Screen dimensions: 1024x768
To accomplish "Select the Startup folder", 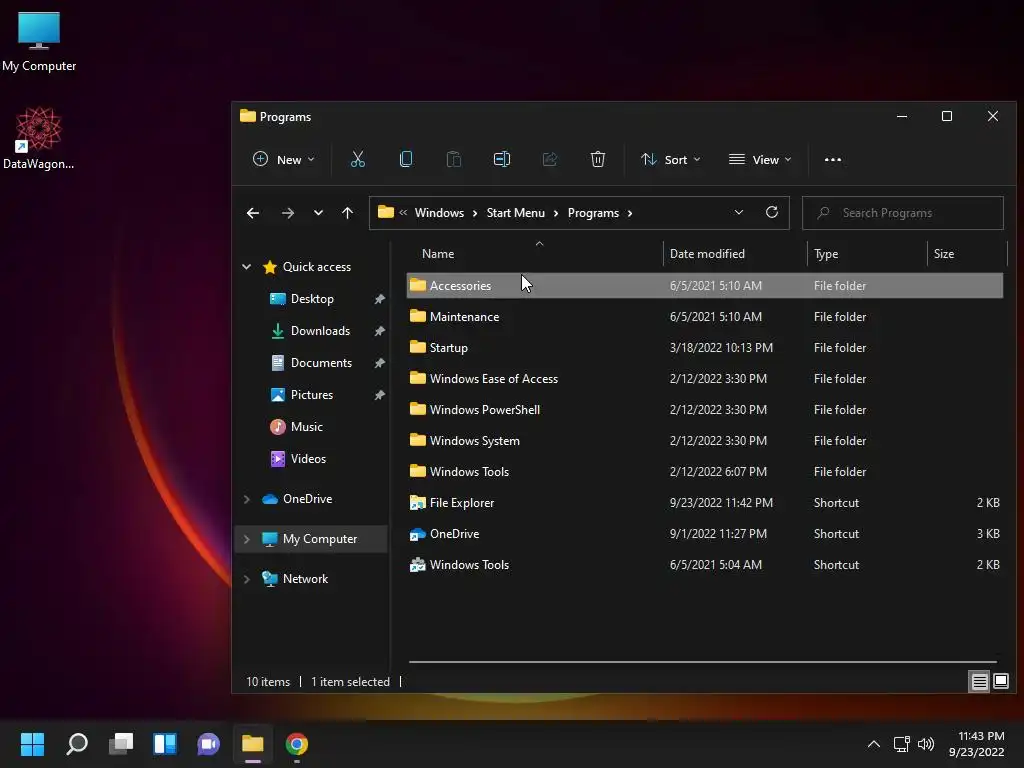I will [705, 347].
